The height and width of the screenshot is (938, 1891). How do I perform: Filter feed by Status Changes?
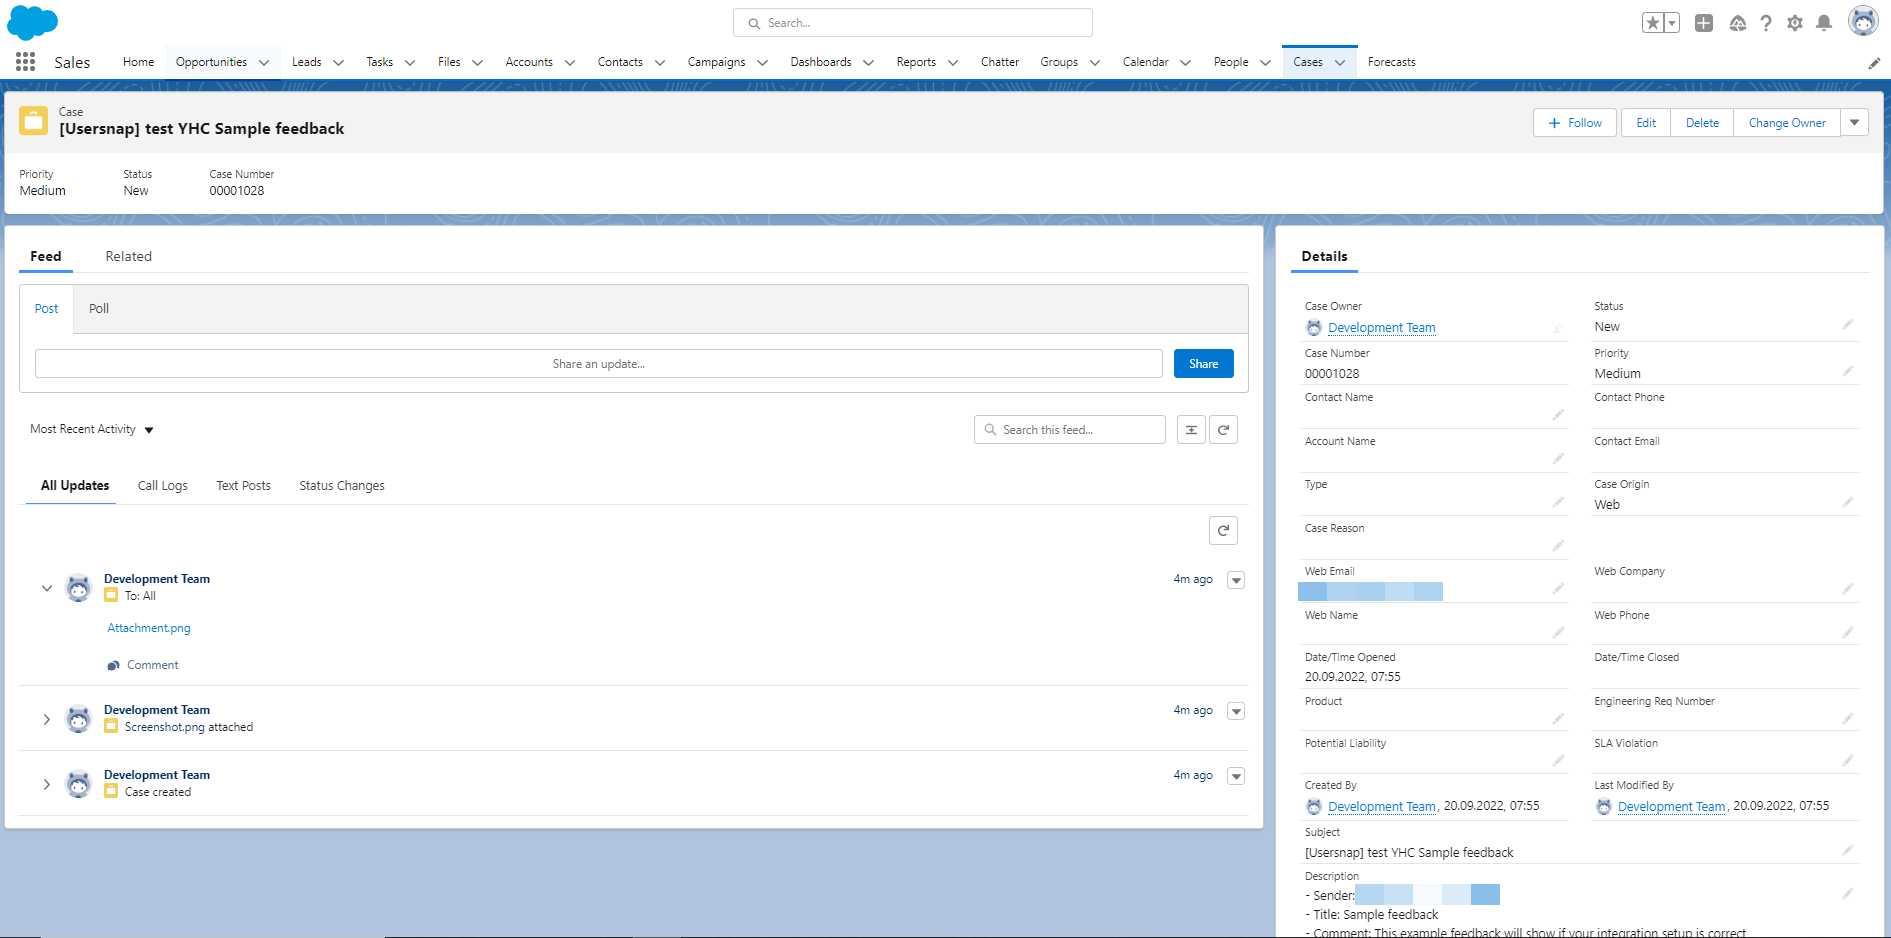point(342,486)
